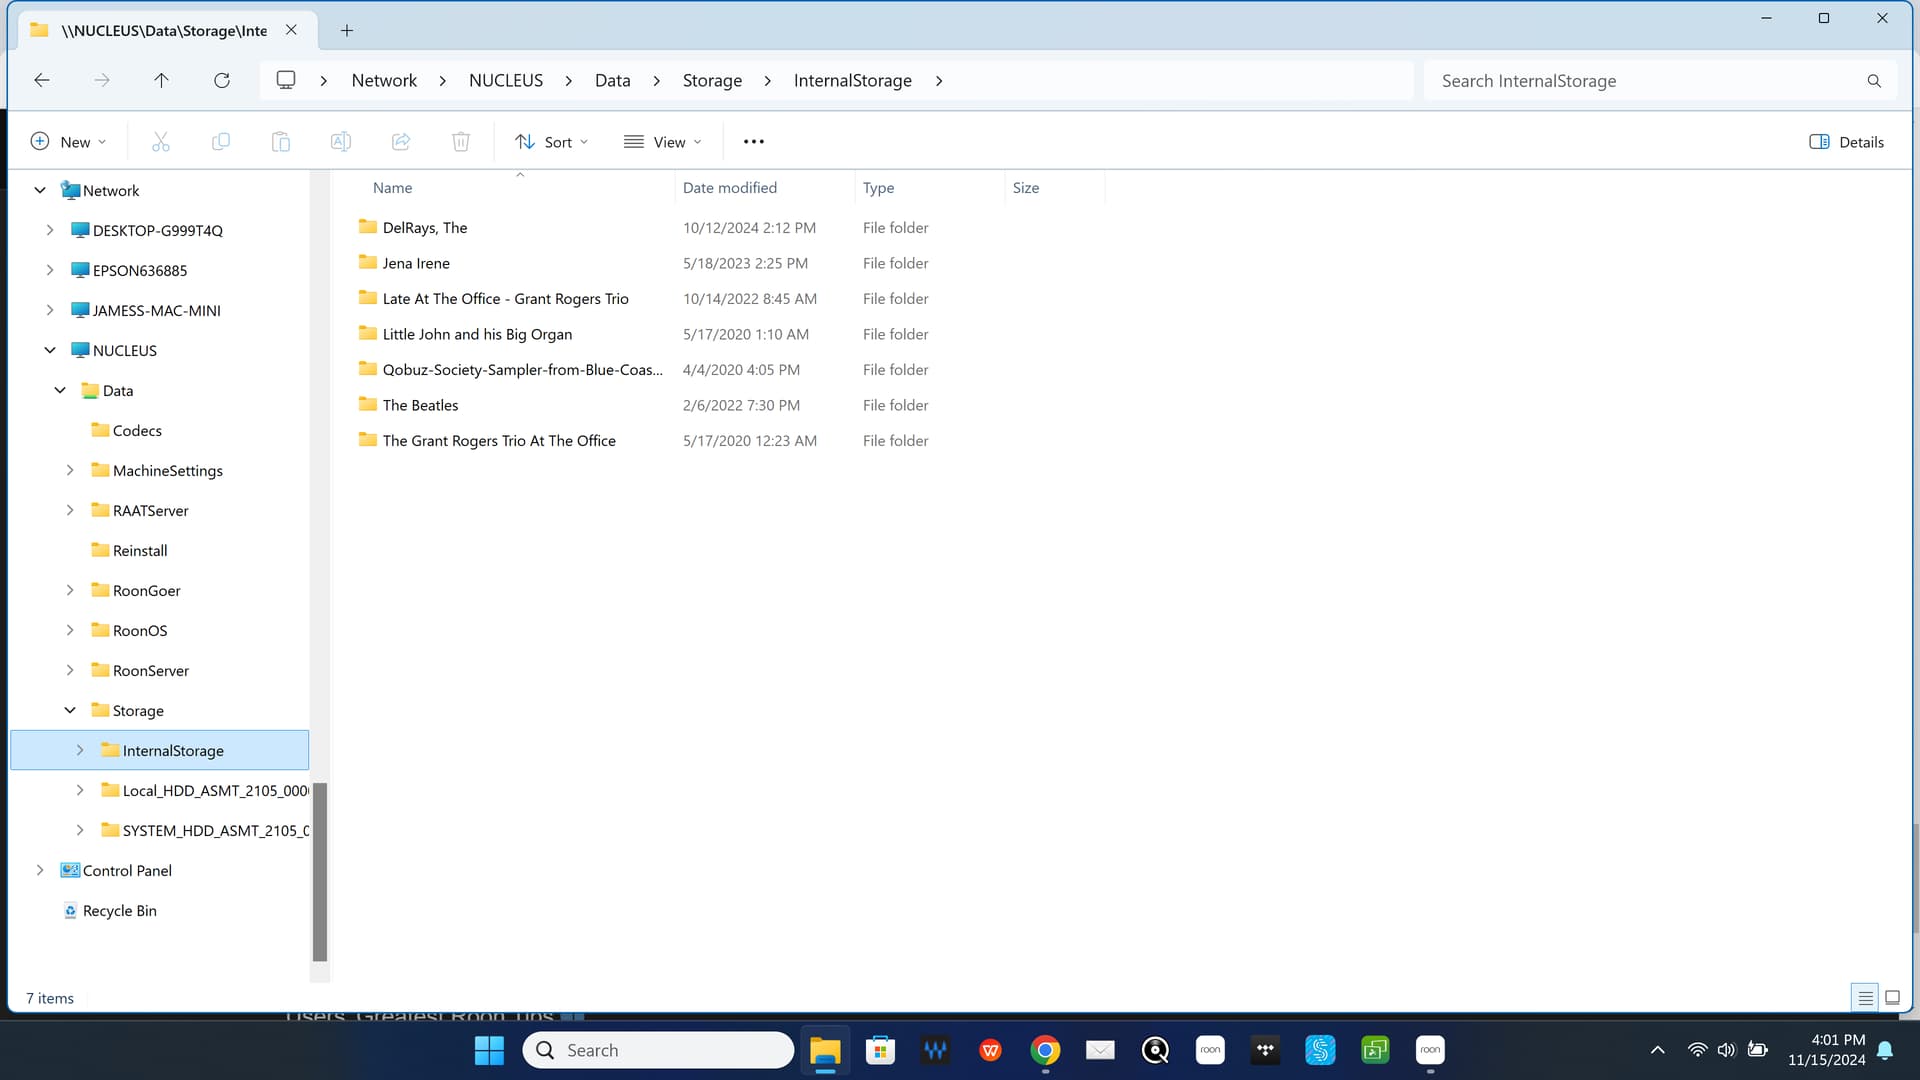Open notification bell in taskbar
Screen dimensions: 1920x1080
[1885, 1050]
